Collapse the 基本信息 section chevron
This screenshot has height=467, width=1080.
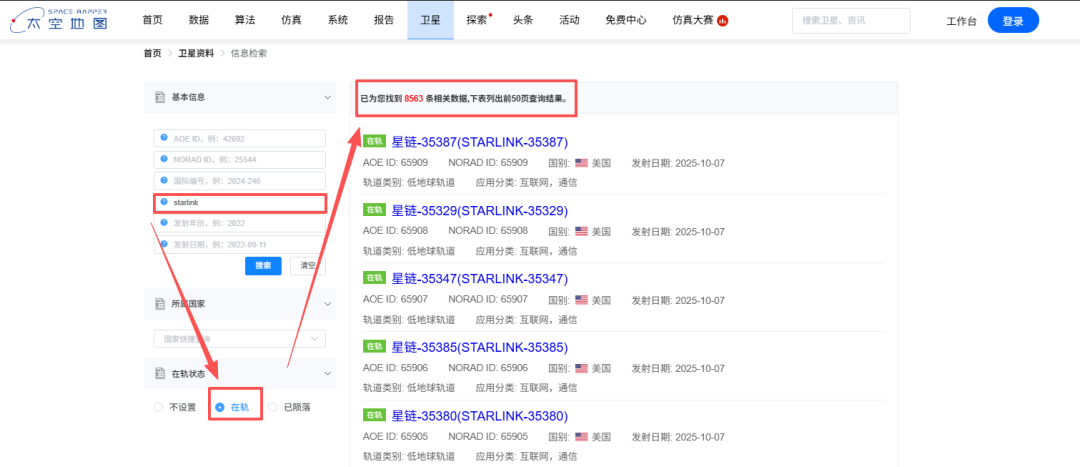tap(327, 97)
